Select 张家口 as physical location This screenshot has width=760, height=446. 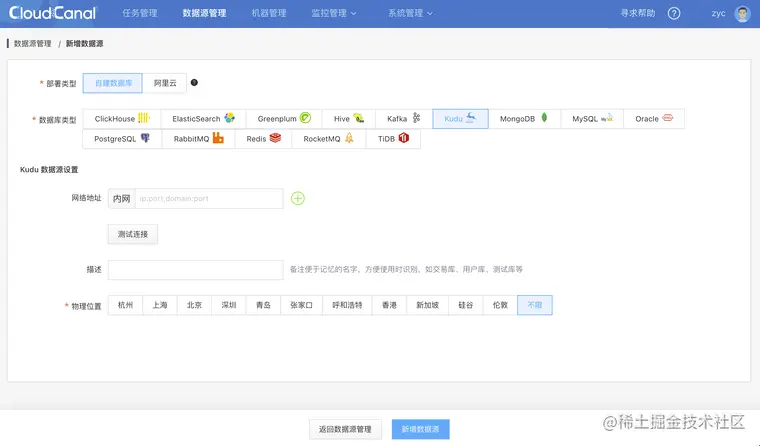[301, 305]
